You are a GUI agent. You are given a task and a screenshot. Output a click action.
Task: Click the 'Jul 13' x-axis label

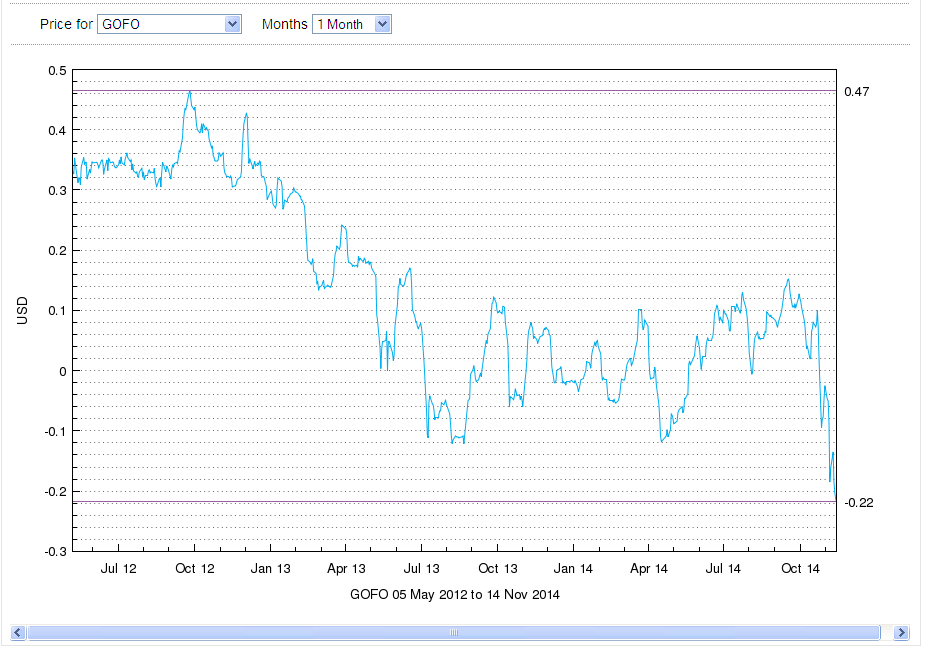[421, 569]
